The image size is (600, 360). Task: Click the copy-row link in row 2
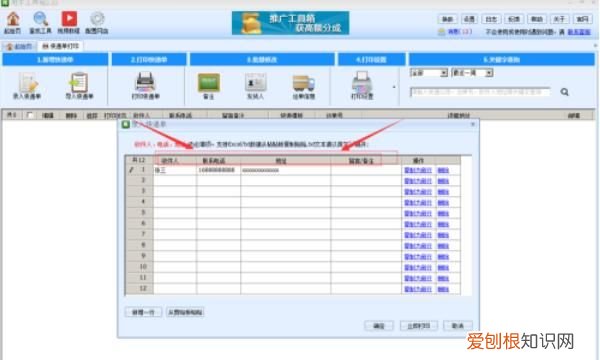tap(418, 181)
